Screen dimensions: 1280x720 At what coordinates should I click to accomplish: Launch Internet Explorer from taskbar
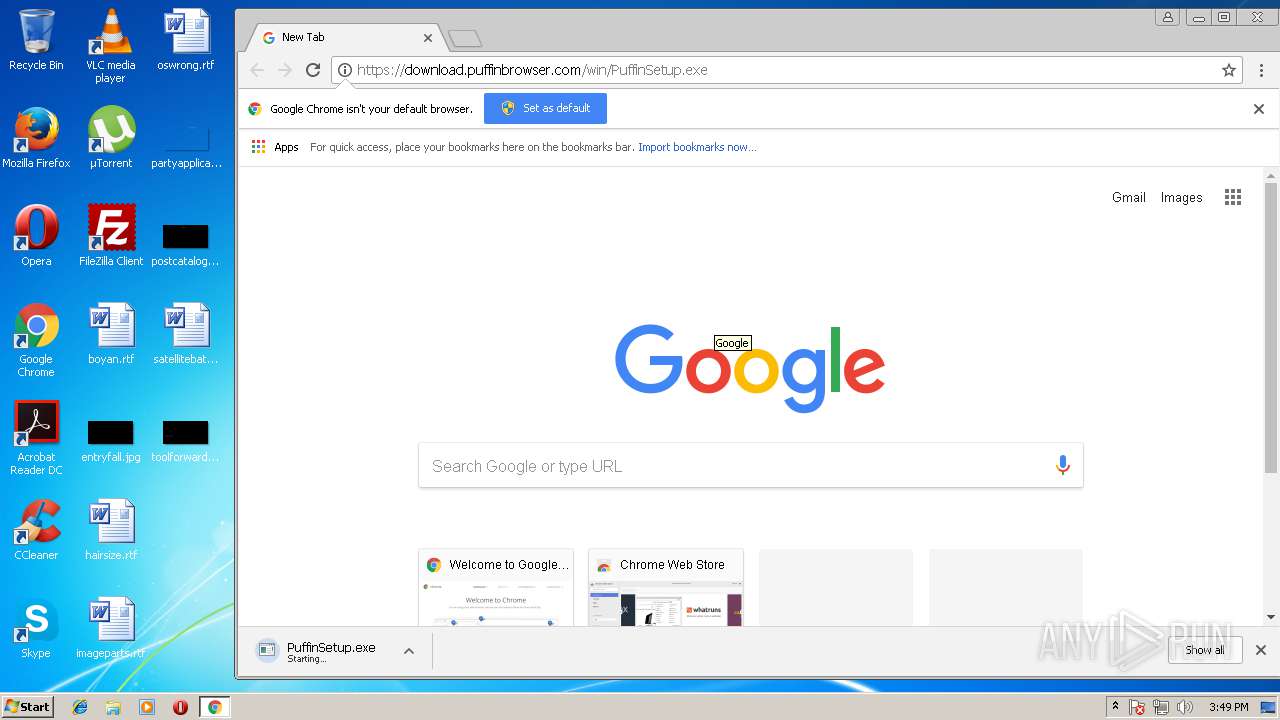pyautogui.click(x=80, y=707)
